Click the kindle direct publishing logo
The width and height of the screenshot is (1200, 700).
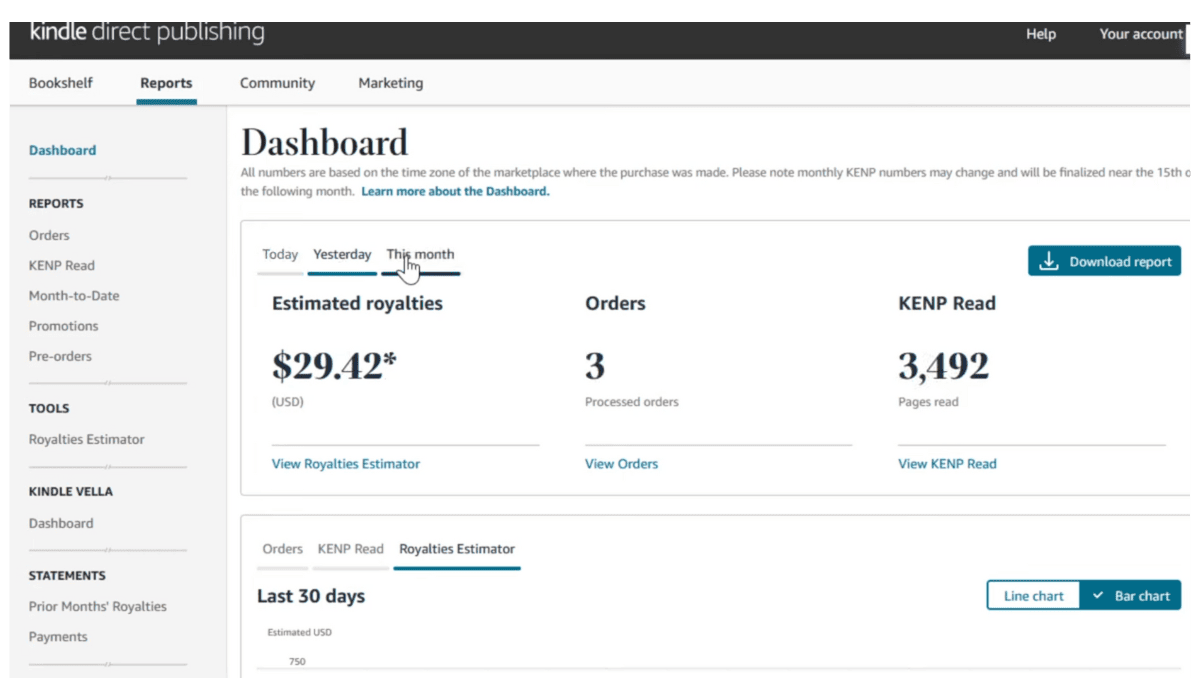coord(147,32)
